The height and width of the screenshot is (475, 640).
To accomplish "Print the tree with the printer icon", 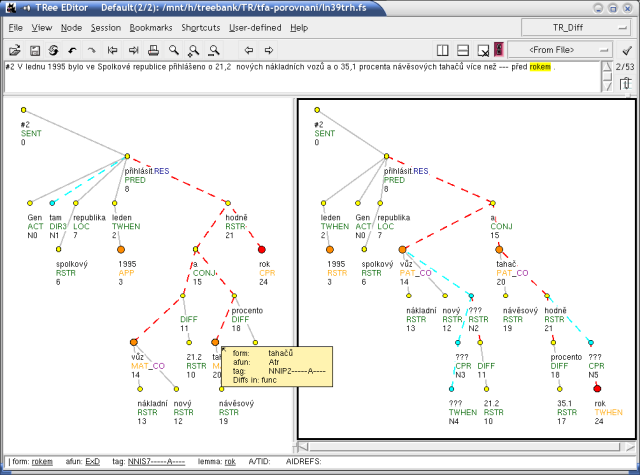I will coord(153,50).
